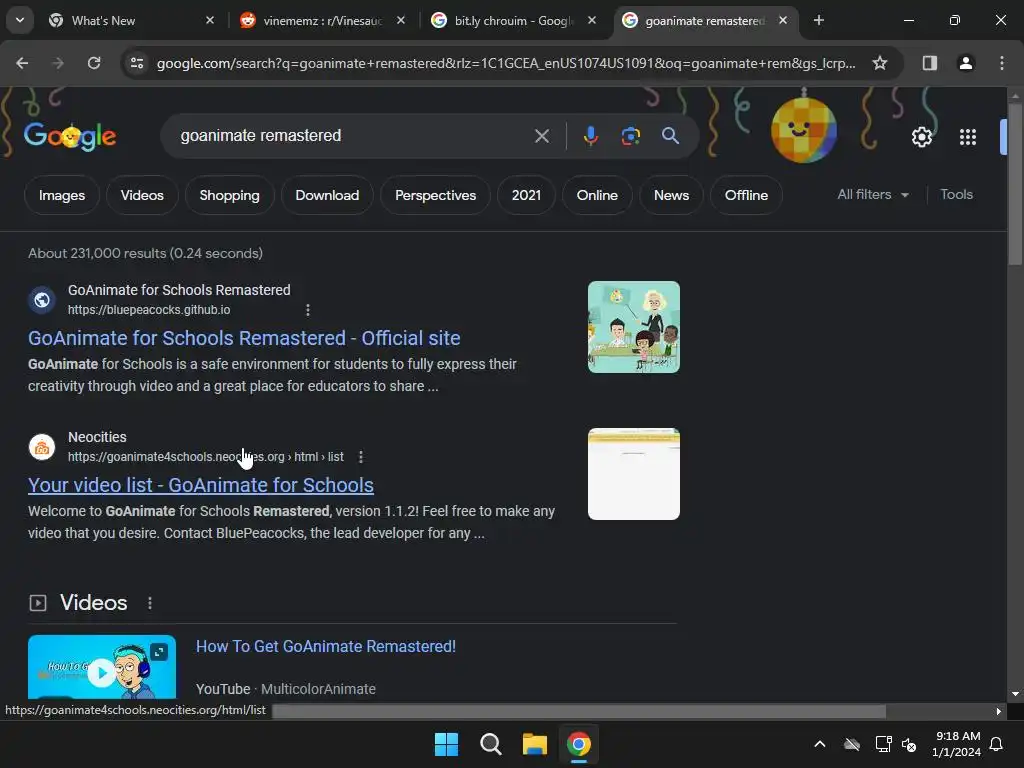Filter results by Videos

(x=142, y=195)
